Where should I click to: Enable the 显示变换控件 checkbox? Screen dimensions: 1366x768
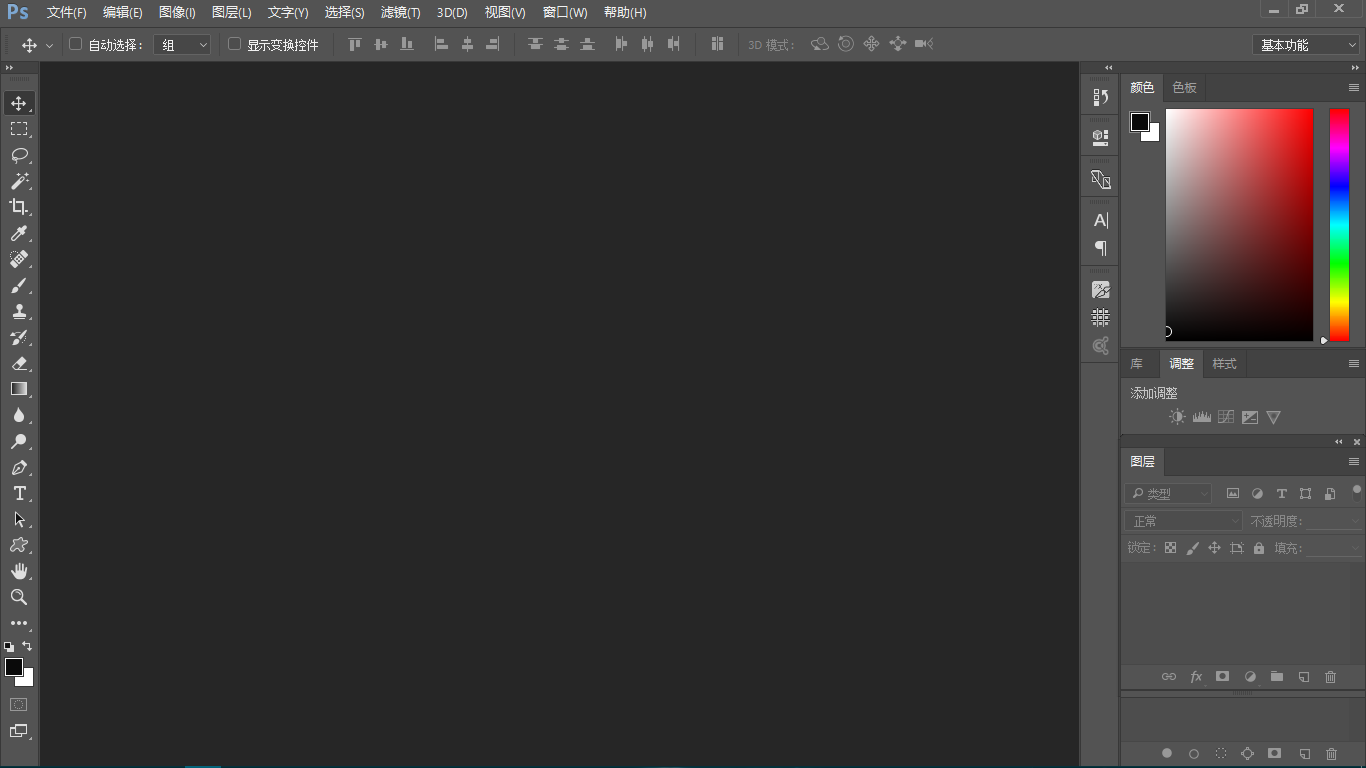click(x=234, y=44)
